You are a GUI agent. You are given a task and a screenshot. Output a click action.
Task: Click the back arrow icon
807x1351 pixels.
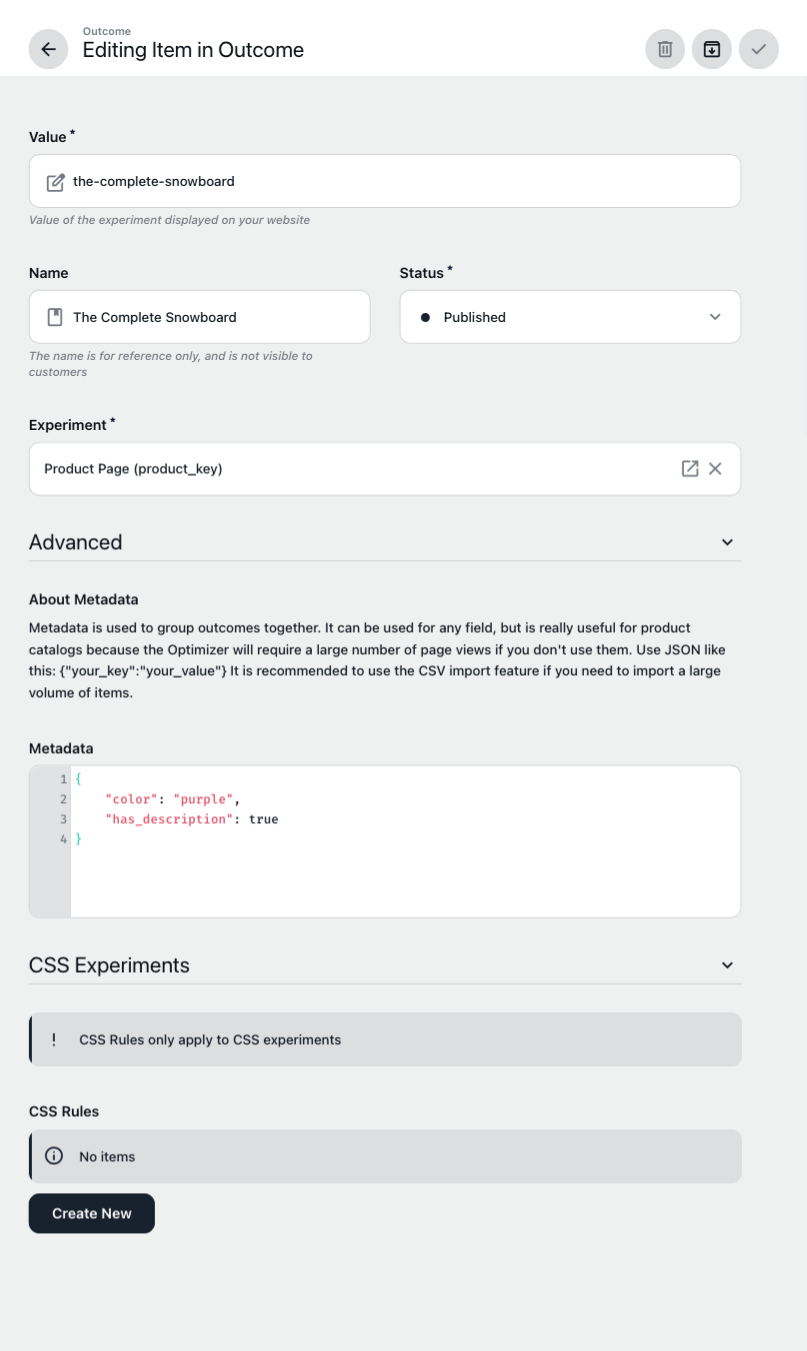(48, 49)
